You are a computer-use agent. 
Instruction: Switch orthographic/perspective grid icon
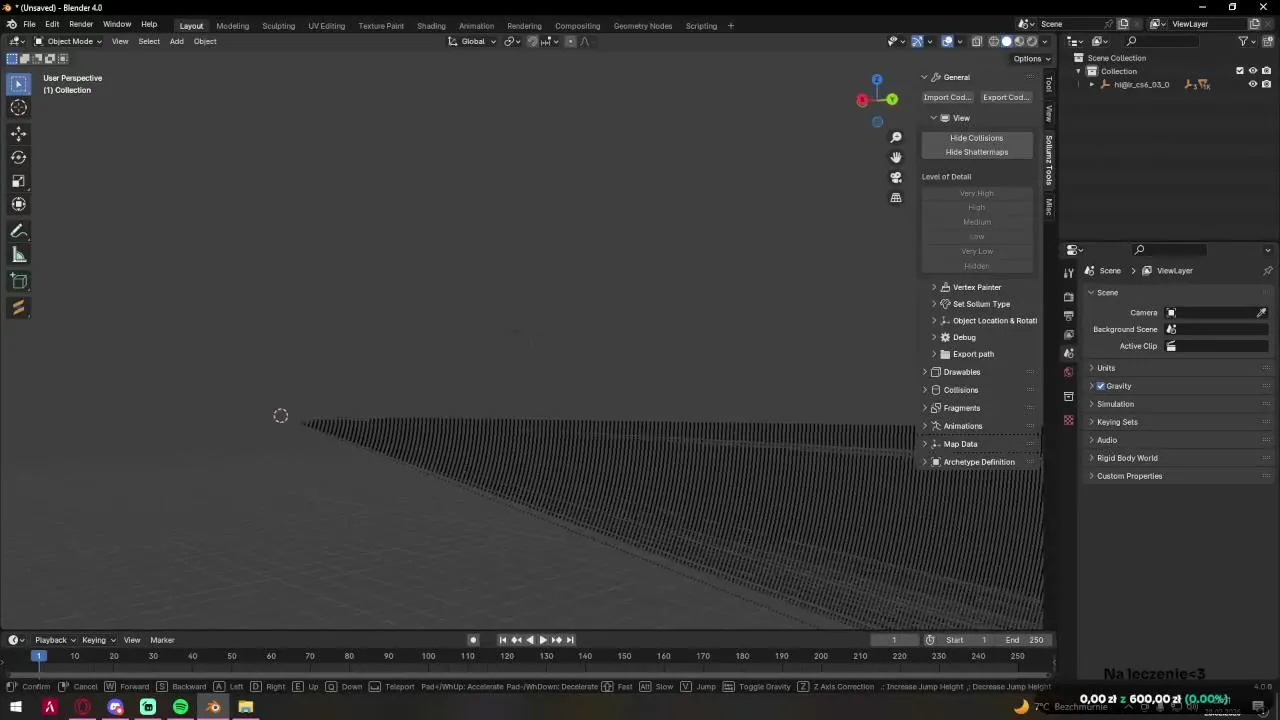pos(896,198)
